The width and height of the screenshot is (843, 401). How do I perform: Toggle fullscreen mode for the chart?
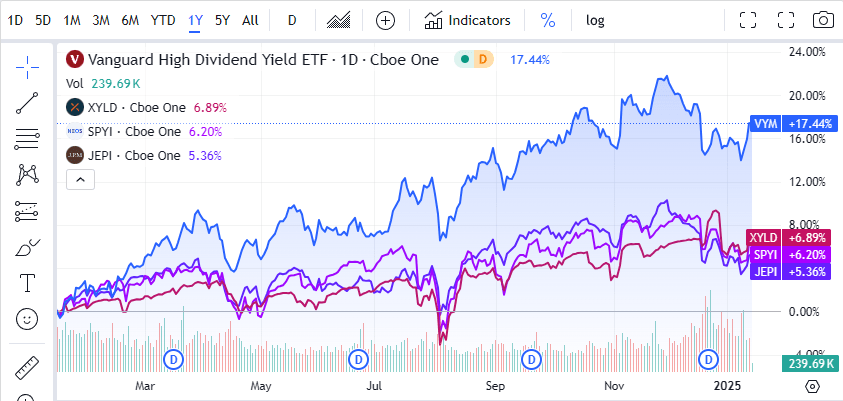(x=748, y=20)
